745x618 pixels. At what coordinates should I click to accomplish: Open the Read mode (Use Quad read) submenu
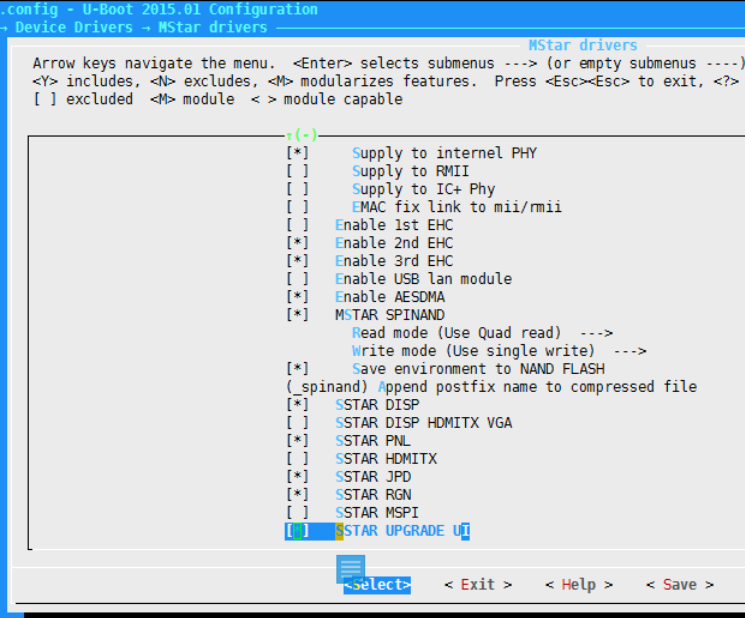tap(482, 333)
